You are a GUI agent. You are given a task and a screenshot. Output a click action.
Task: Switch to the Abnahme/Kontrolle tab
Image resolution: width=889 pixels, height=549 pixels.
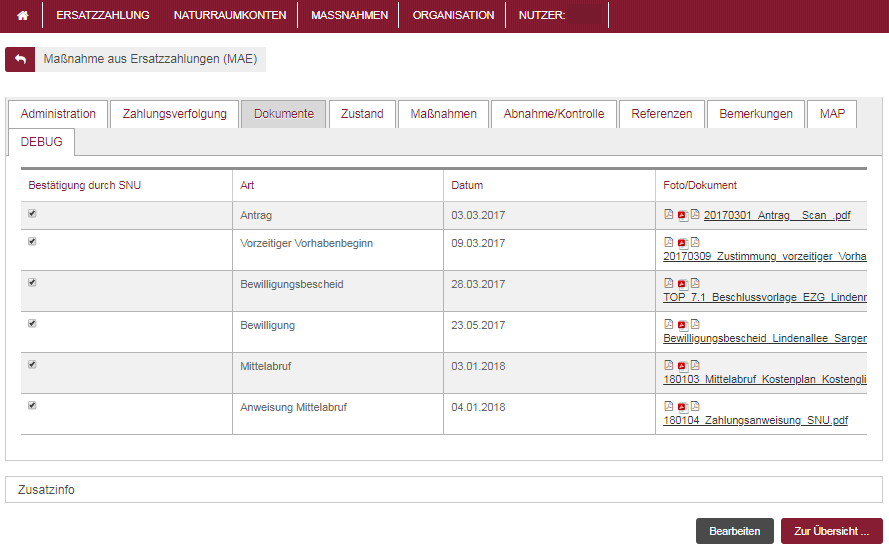[x=554, y=114]
